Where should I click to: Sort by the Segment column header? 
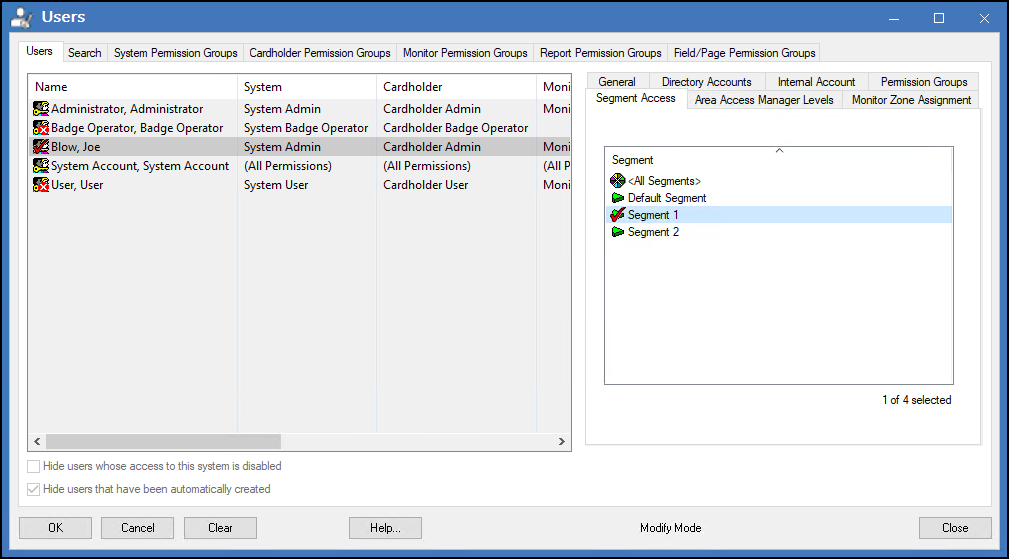pos(779,160)
